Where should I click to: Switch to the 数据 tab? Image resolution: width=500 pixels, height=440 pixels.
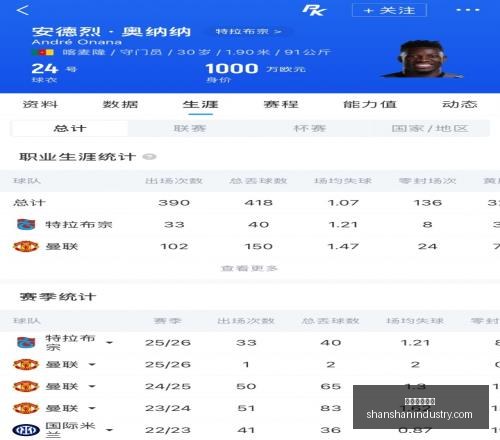coord(120,104)
